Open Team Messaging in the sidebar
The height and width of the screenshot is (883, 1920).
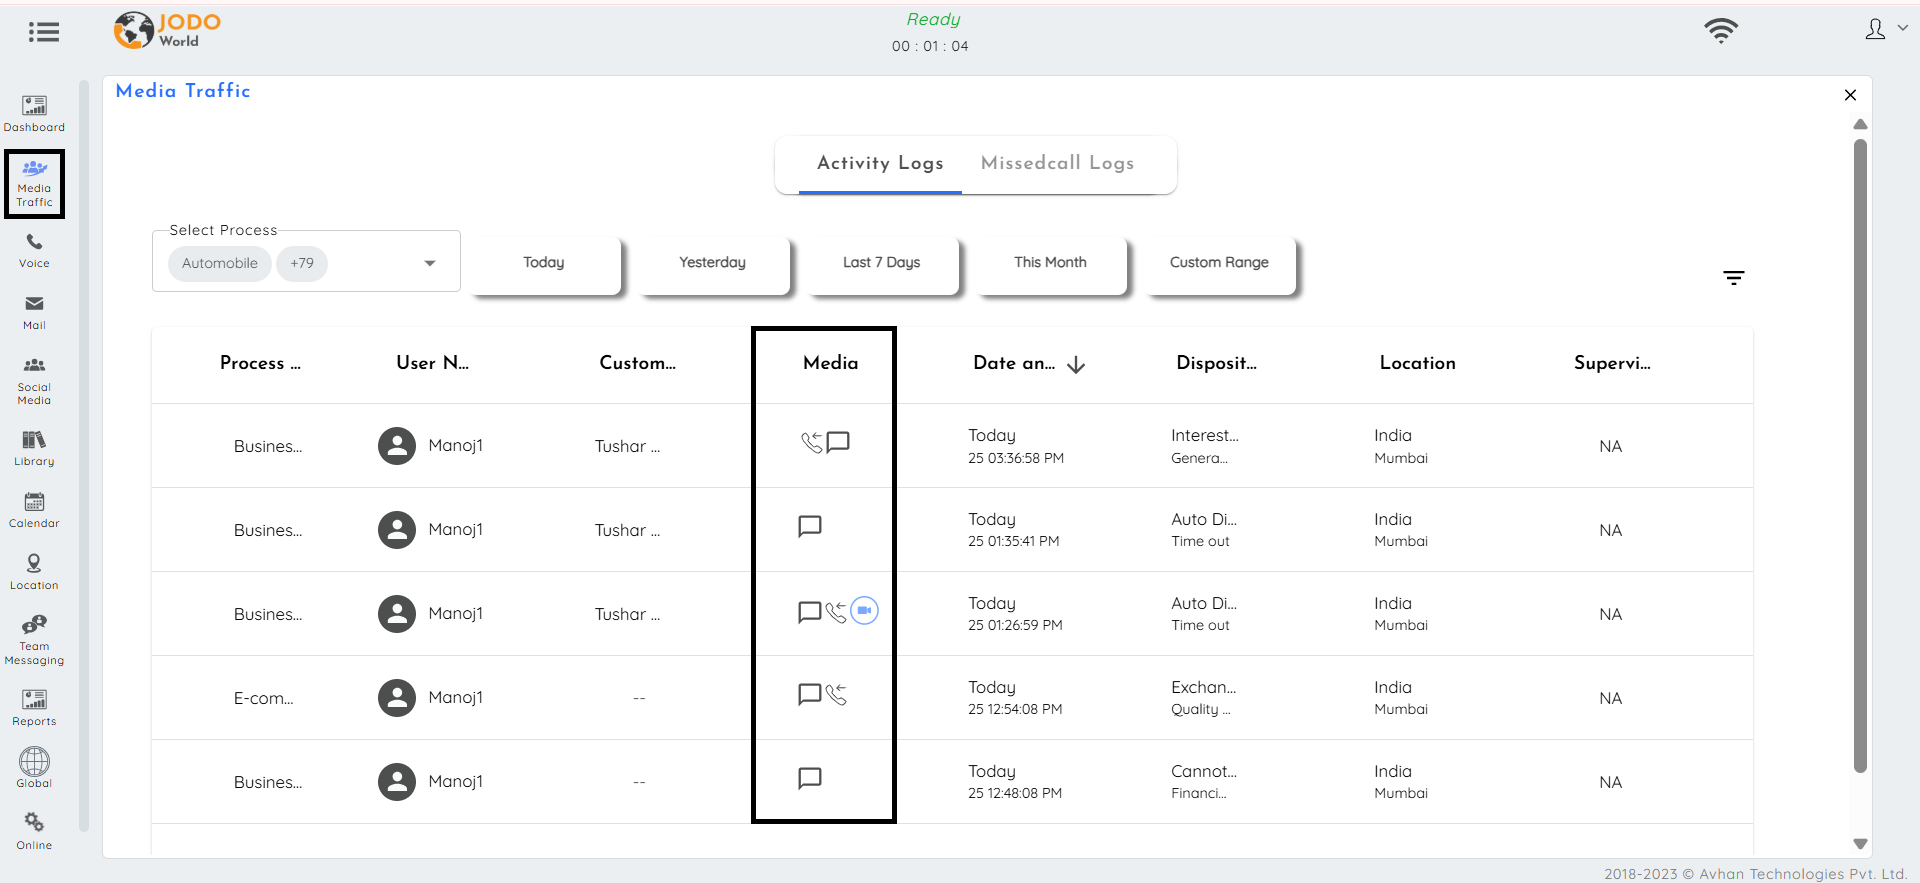[34, 640]
